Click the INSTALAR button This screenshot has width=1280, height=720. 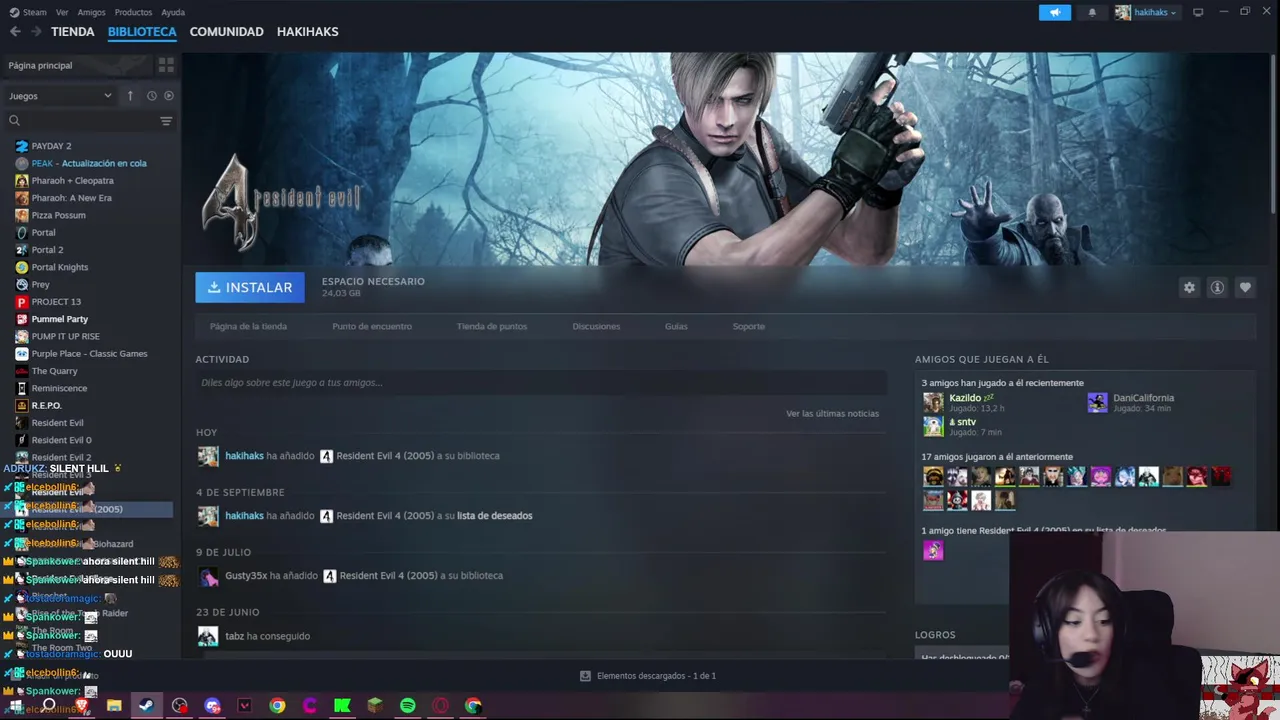tap(250, 287)
